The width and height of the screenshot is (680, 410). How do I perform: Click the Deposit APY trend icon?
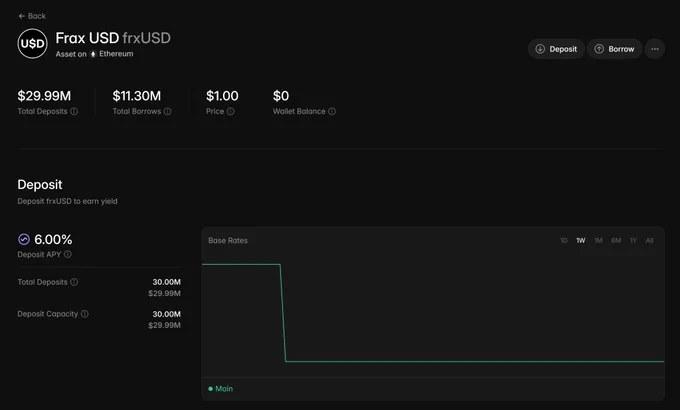24,239
